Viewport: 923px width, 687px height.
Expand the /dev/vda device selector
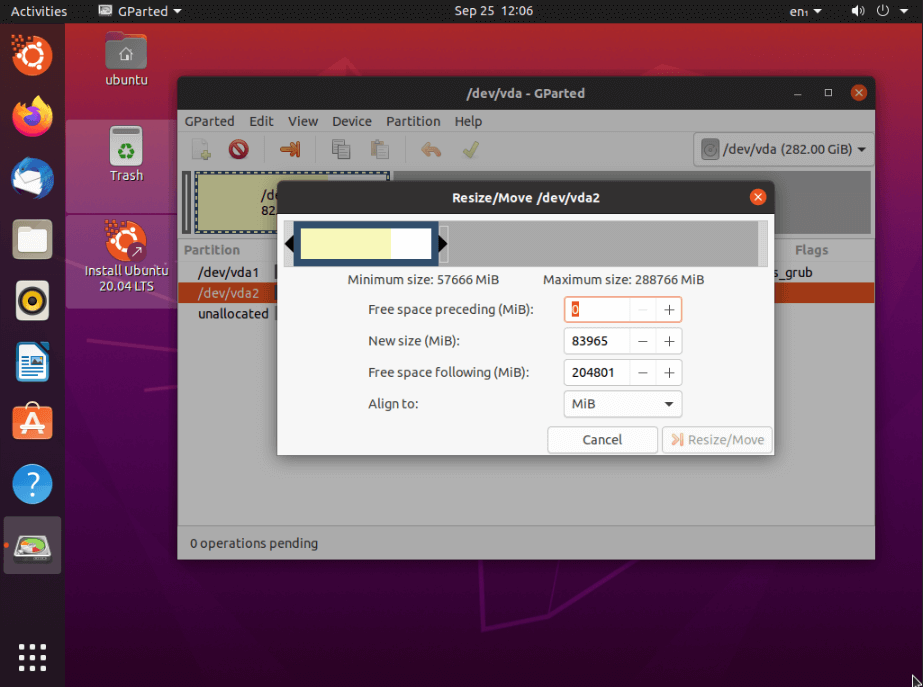(x=783, y=150)
